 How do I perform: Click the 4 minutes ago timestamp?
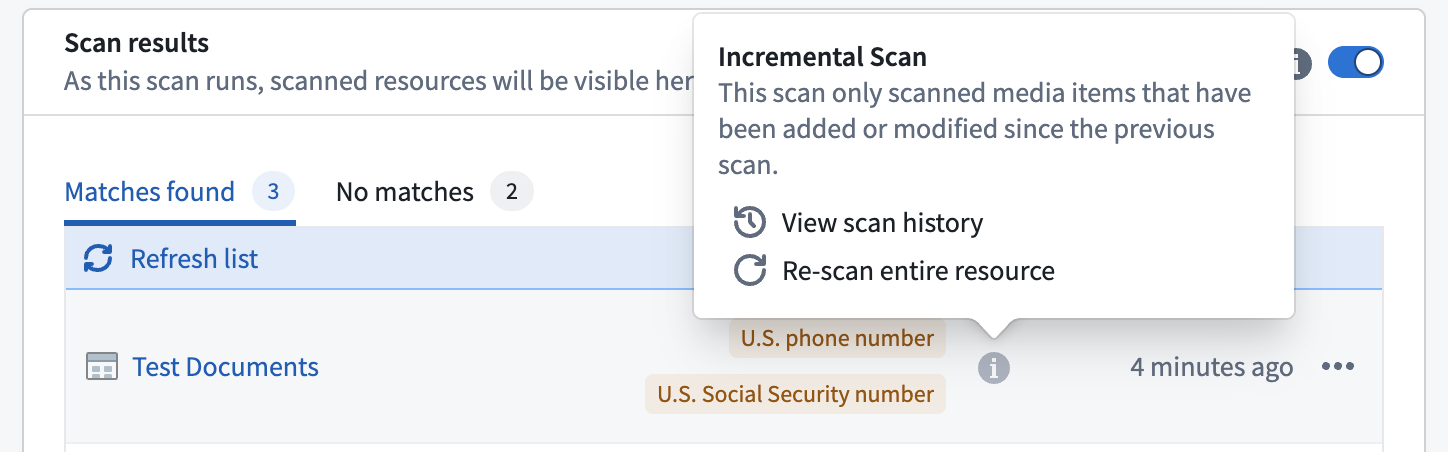(1211, 367)
